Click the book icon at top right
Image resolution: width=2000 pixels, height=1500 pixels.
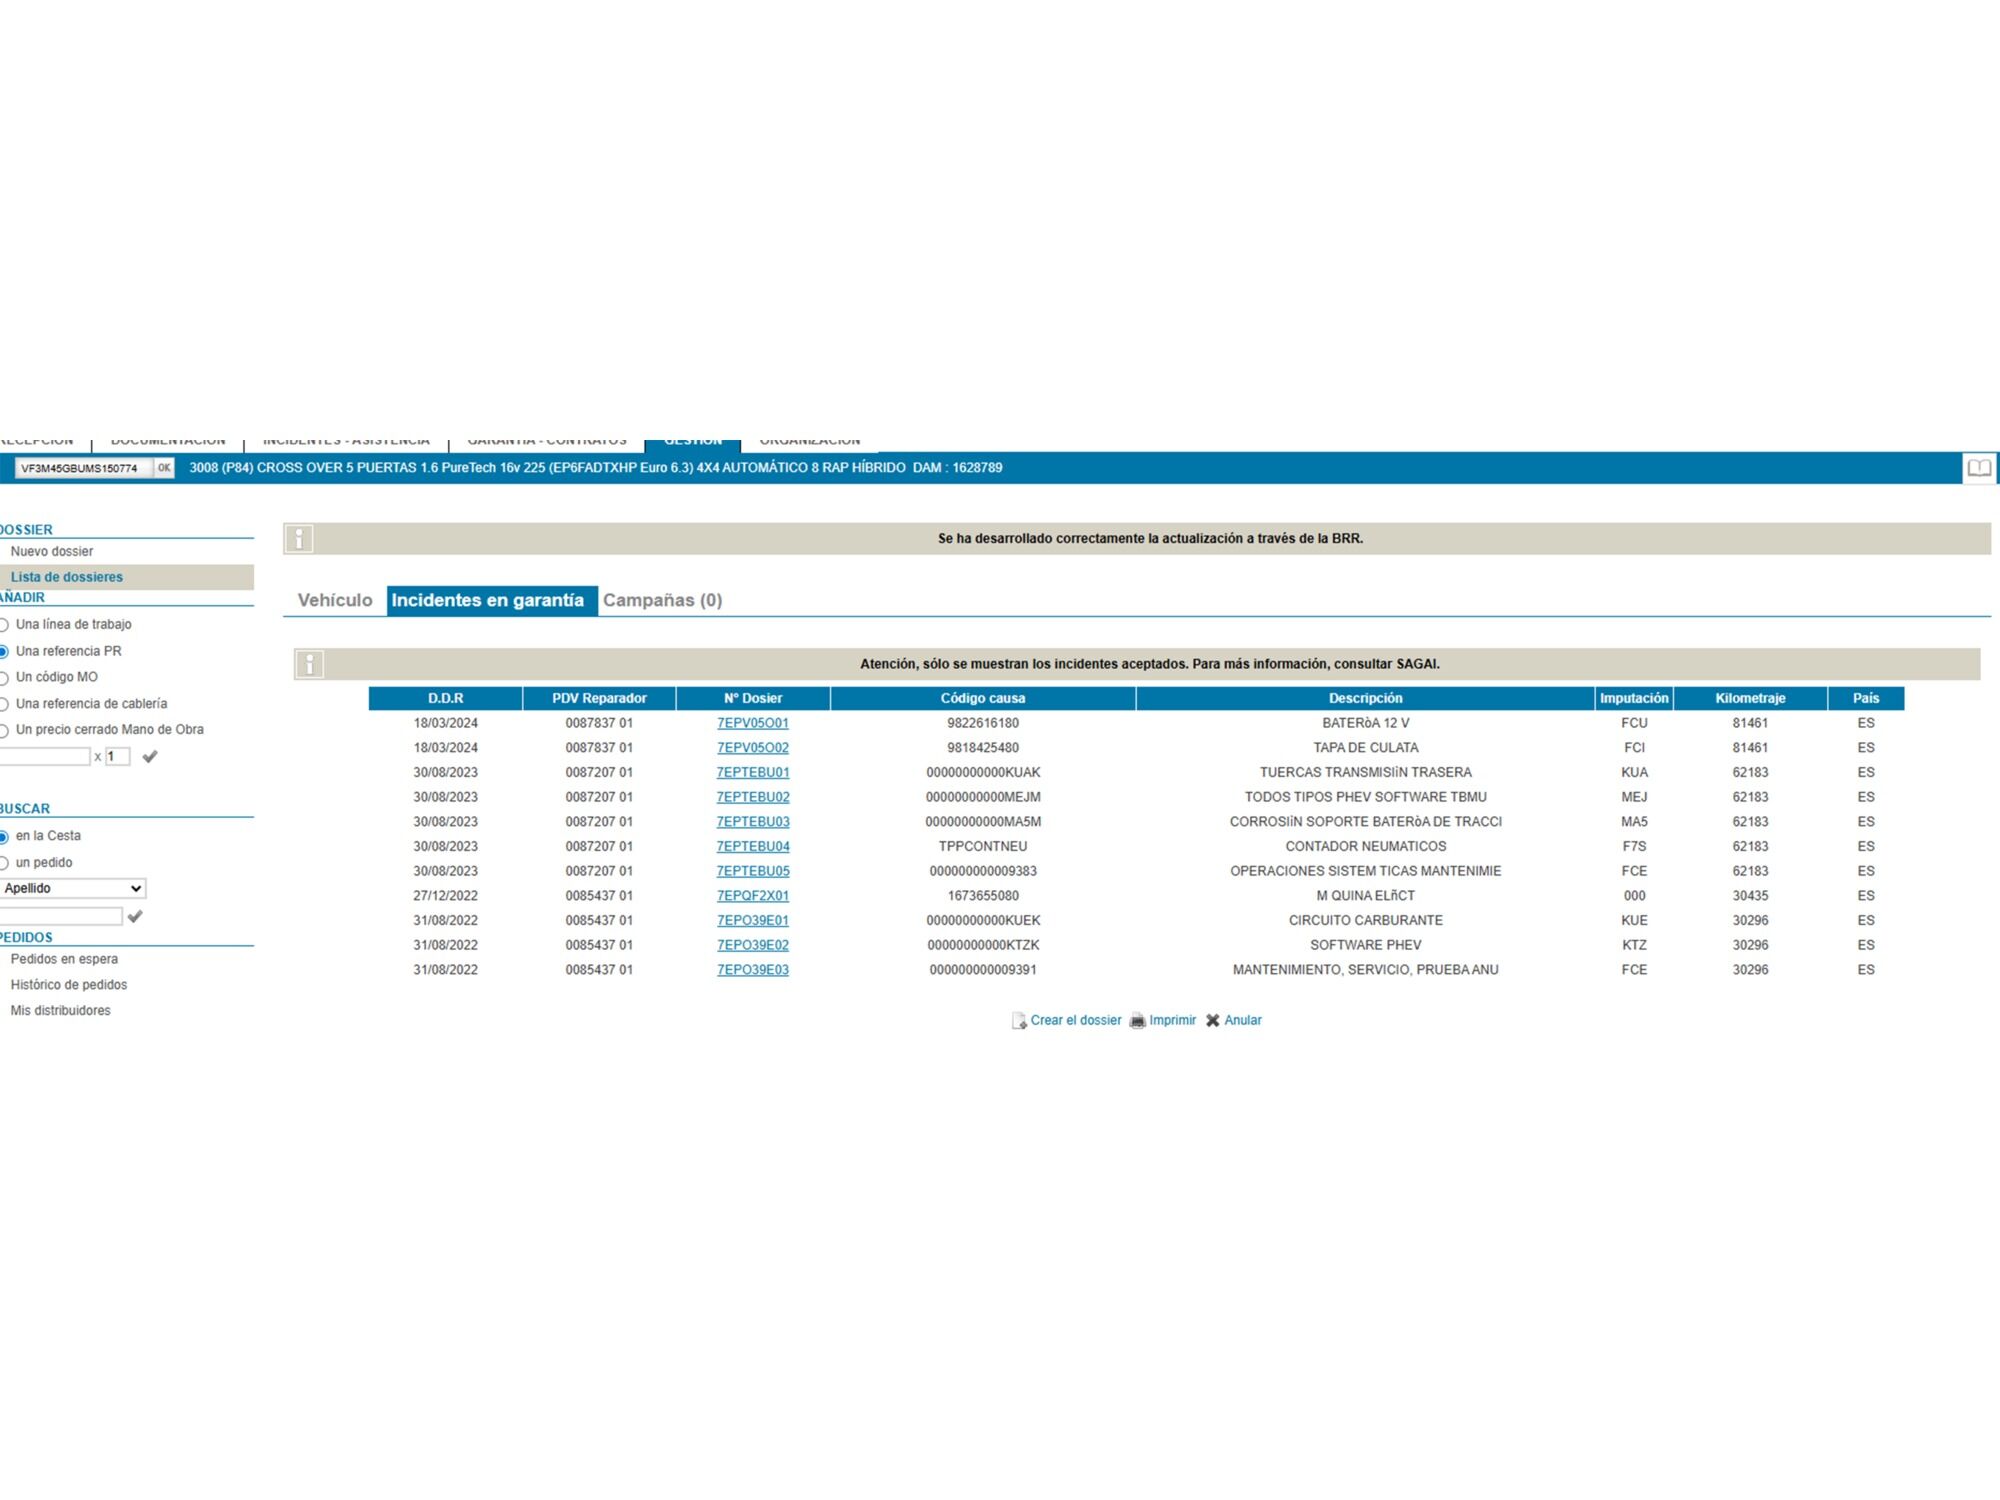point(1979,468)
